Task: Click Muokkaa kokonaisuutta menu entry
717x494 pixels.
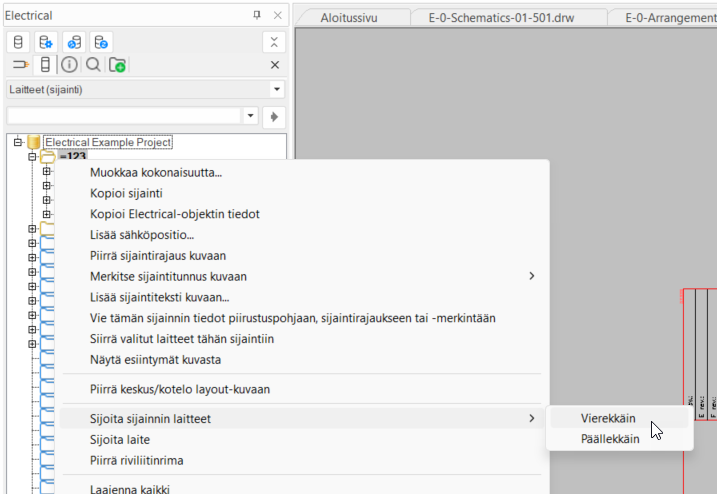Action: (x=156, y=172)
